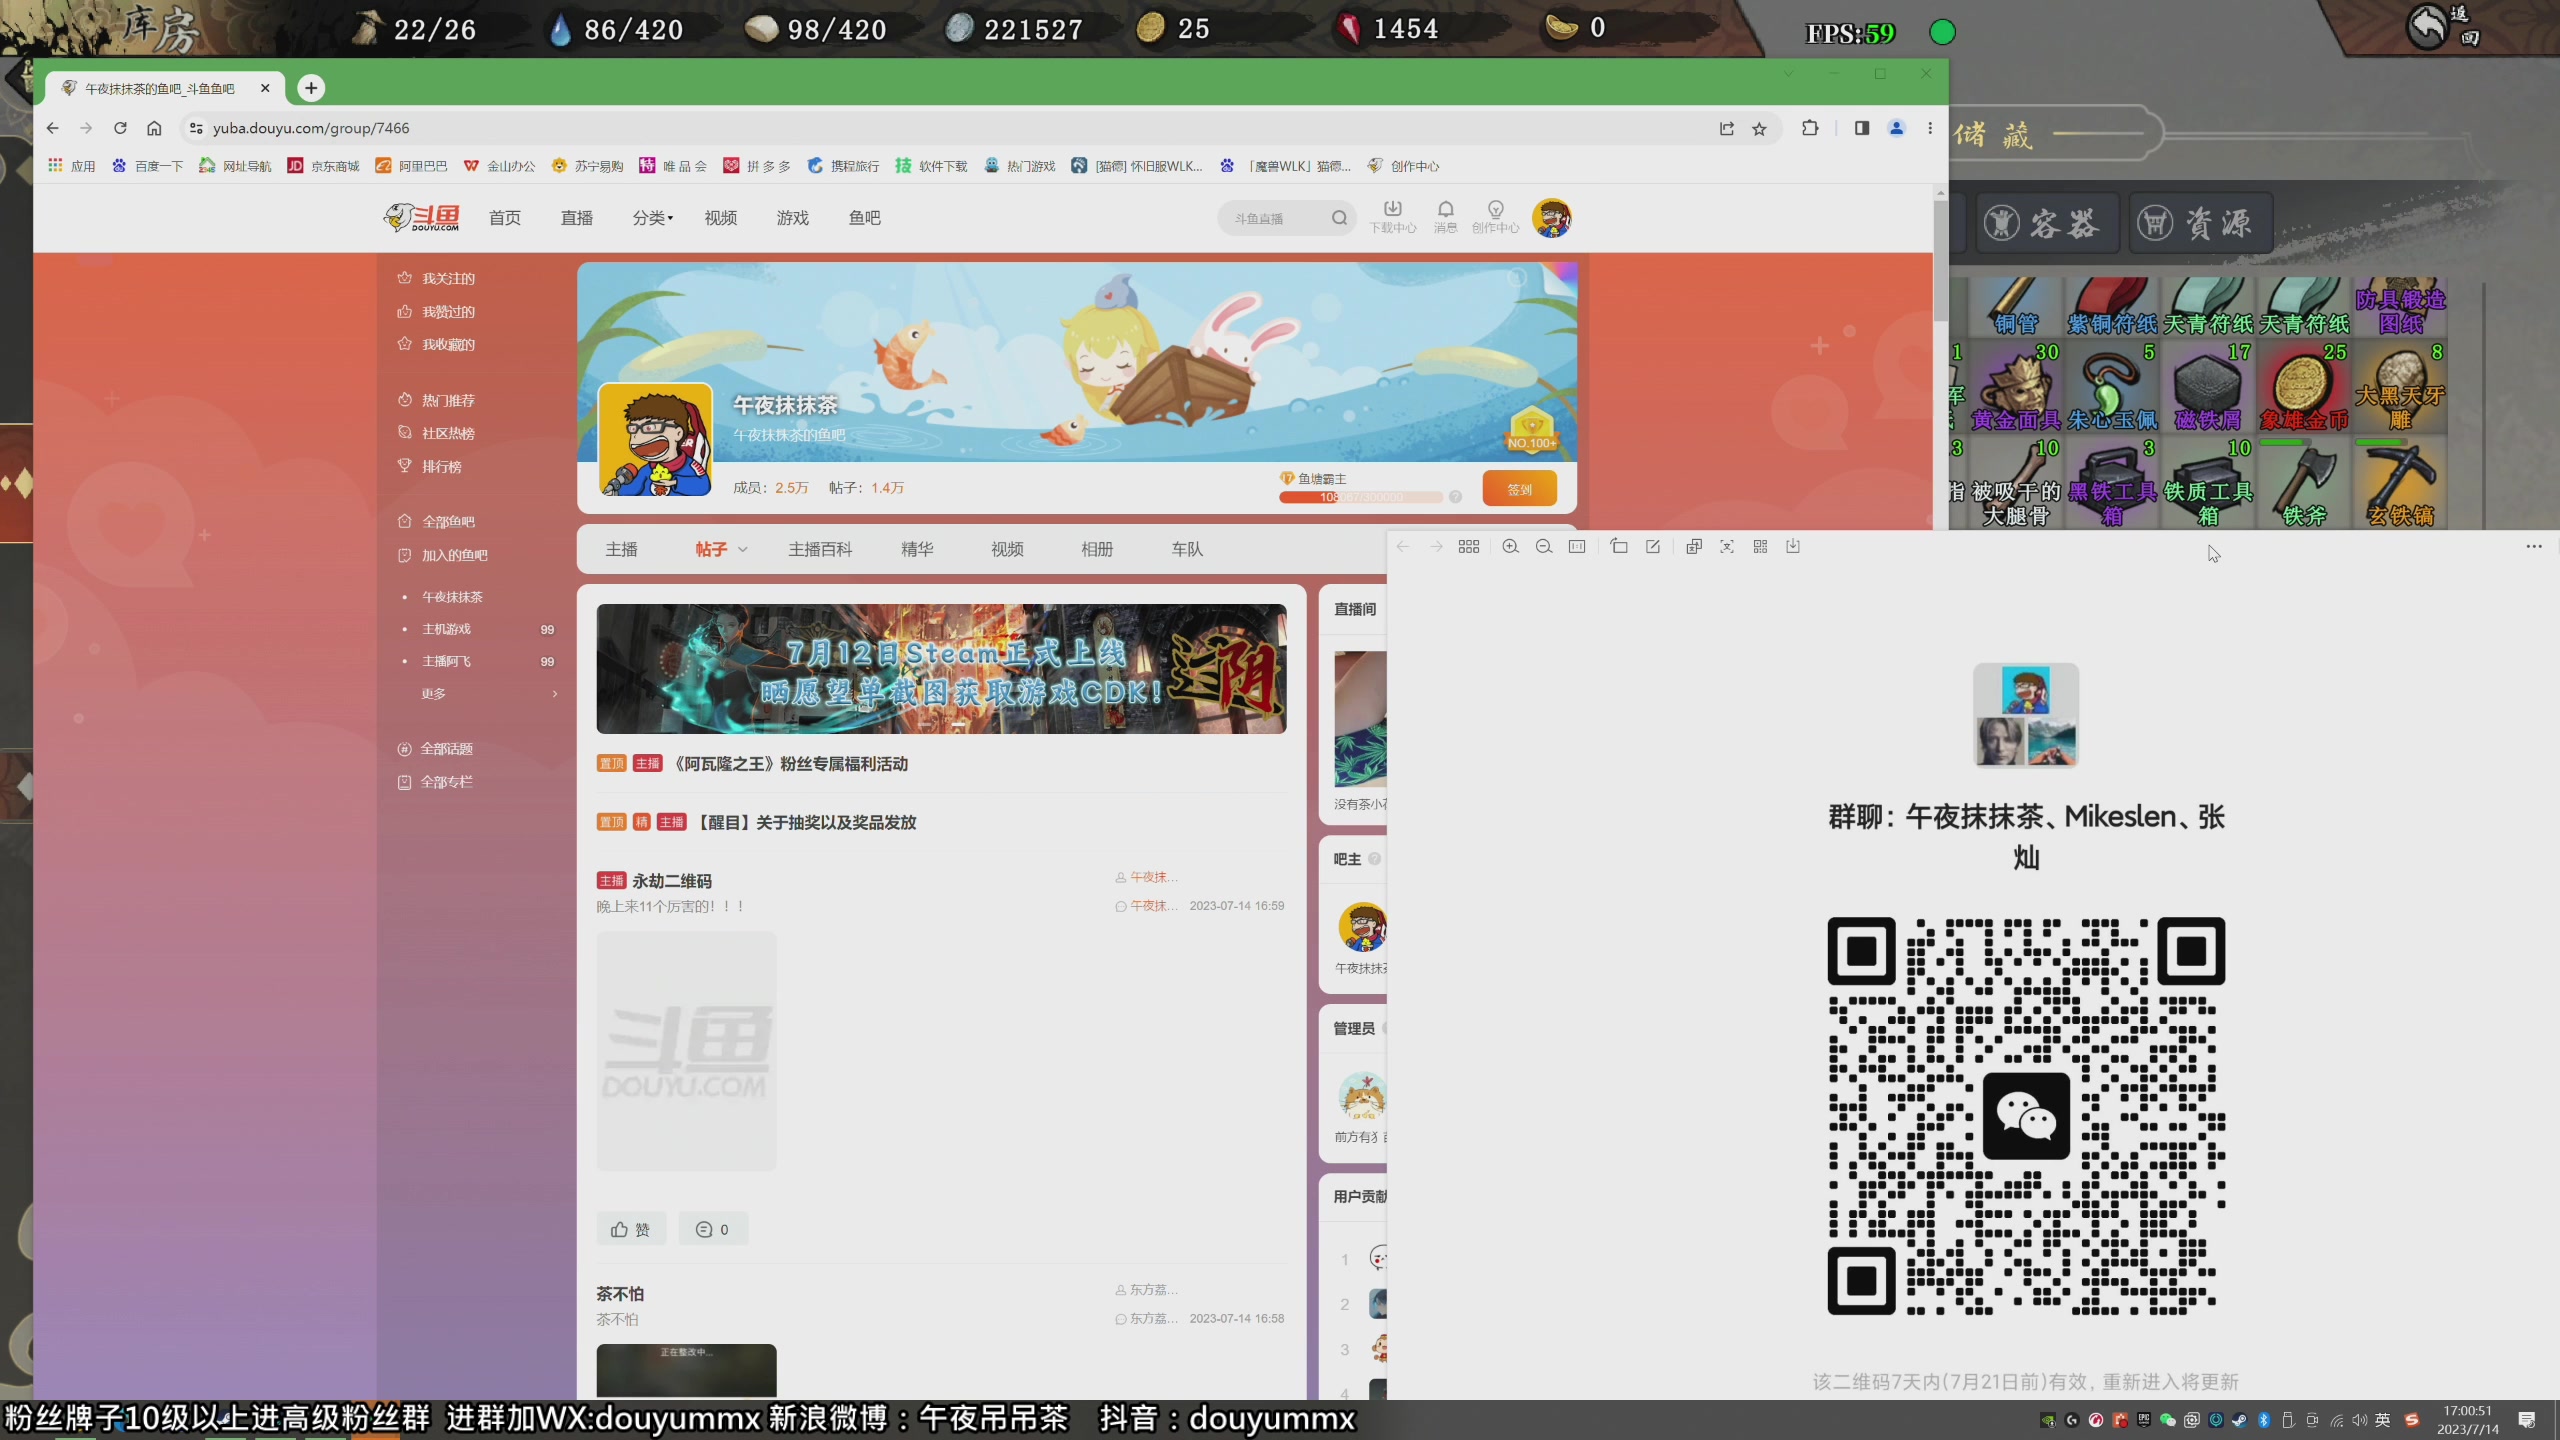The height and width of the screenshot is (1440, 2560).
Task: Open WeChat icon in system tray
Action: coord(2167,1420)
